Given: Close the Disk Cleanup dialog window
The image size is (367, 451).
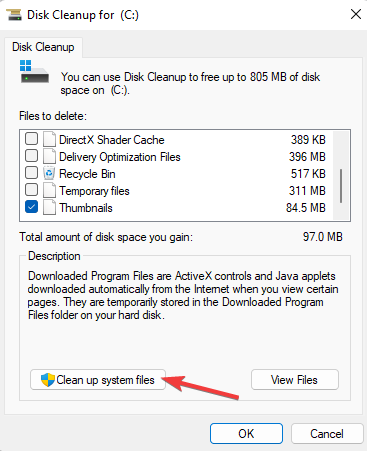Looking at the screenshot, I should click(356, 14).
